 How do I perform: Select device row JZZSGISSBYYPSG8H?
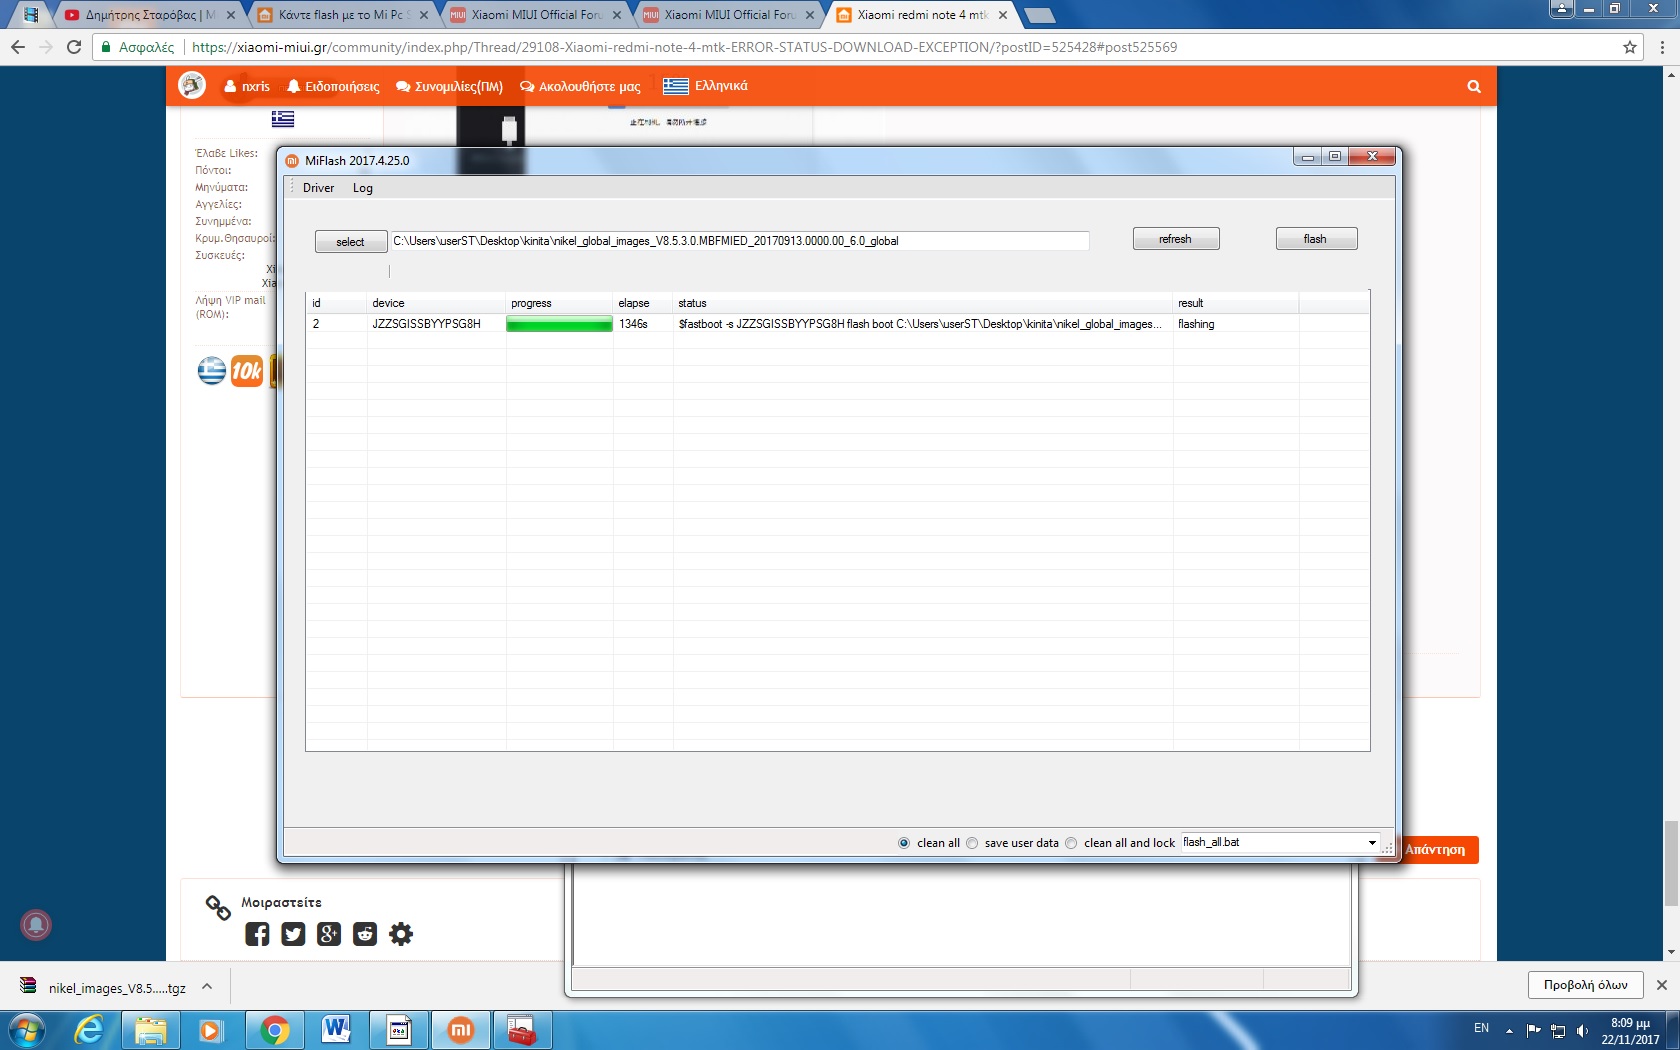(x=837, y=324)
